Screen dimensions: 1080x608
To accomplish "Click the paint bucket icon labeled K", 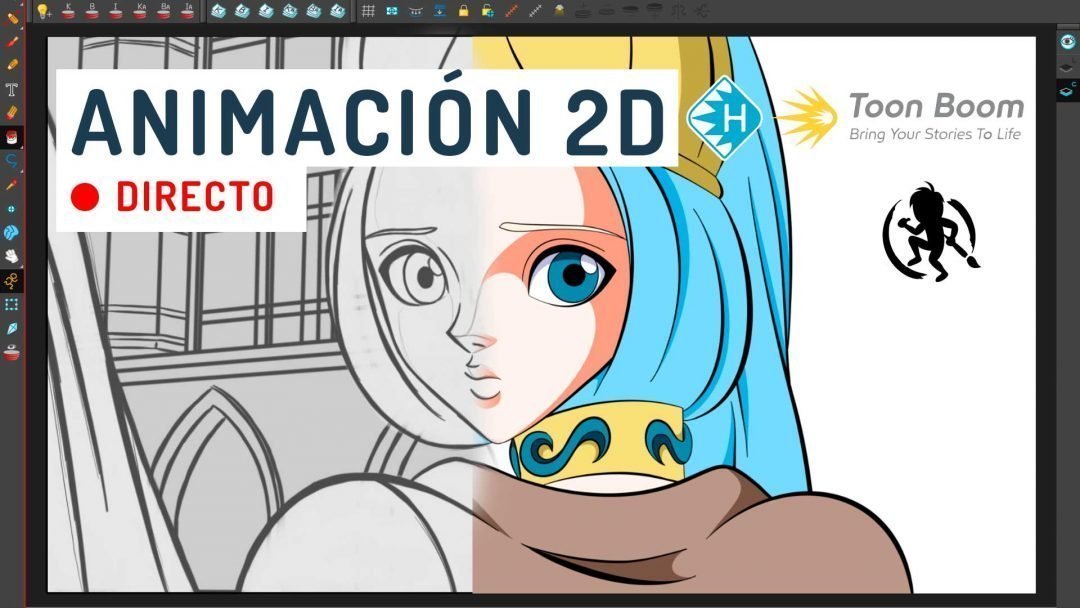I will point(68,11).
